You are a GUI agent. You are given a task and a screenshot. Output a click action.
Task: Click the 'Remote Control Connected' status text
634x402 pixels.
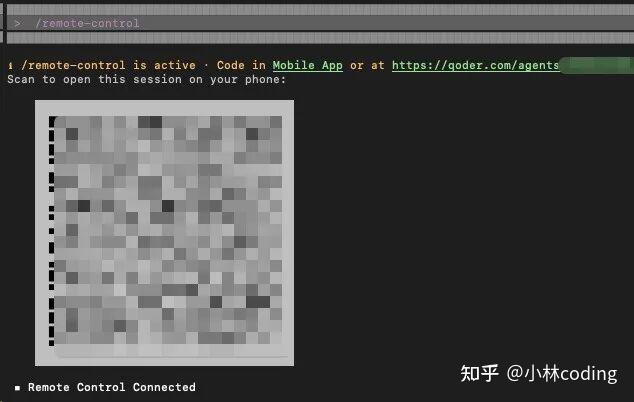pos(112,387)
